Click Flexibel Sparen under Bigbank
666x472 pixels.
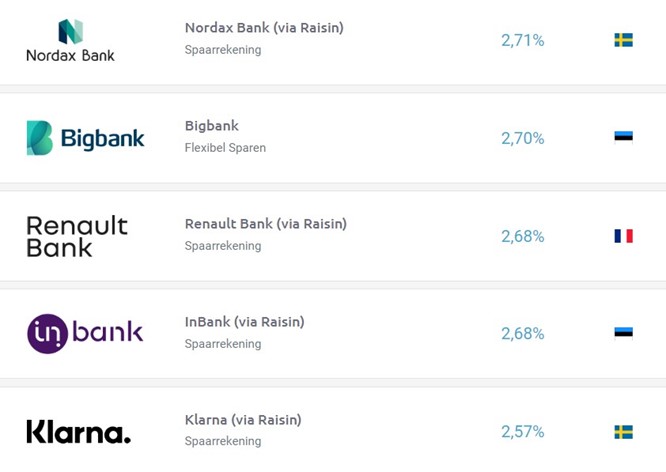[225, 148]
